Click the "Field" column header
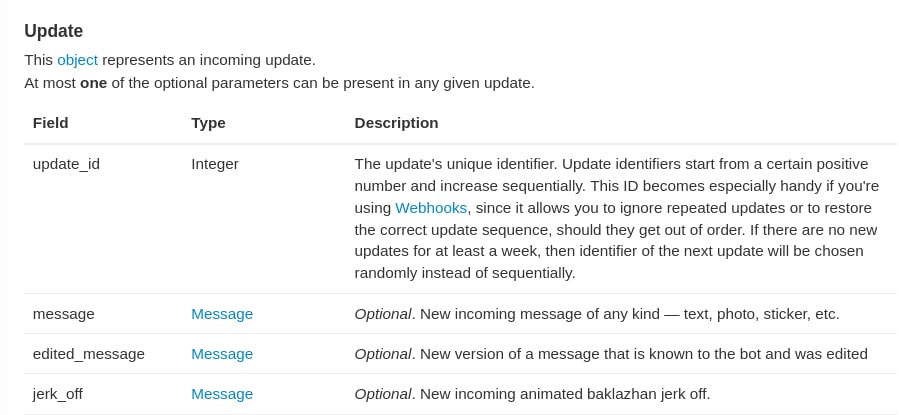Viewport: 899px width, 415px height. tap(51, 123)
